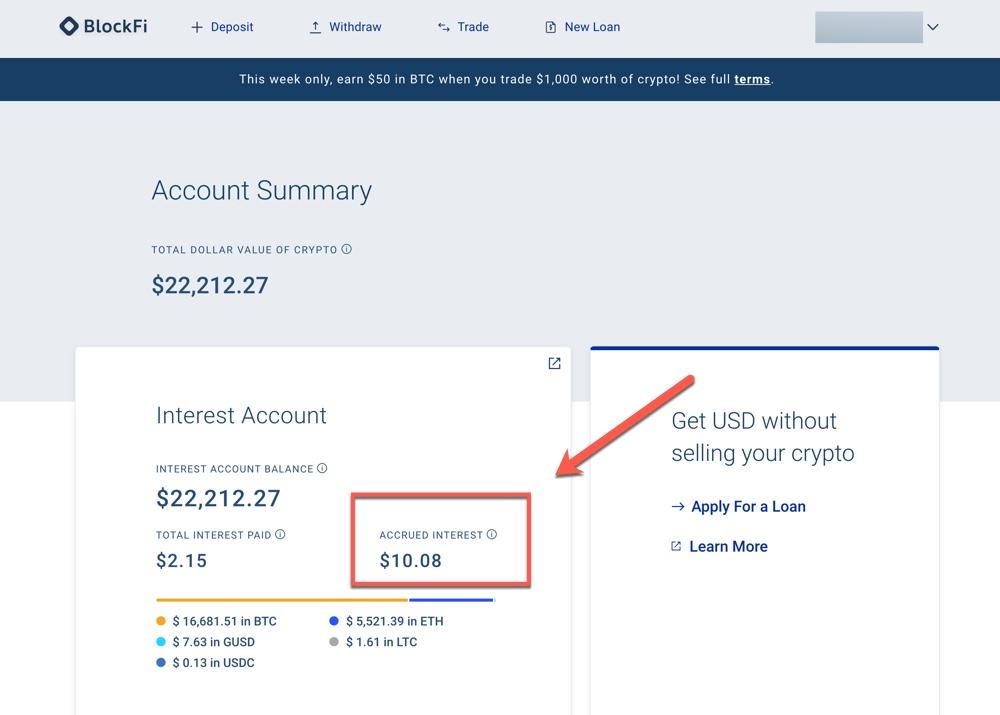Click the USDC legend dot
This screenshot has width=1000, height=715.
click(x=161, y=663)
